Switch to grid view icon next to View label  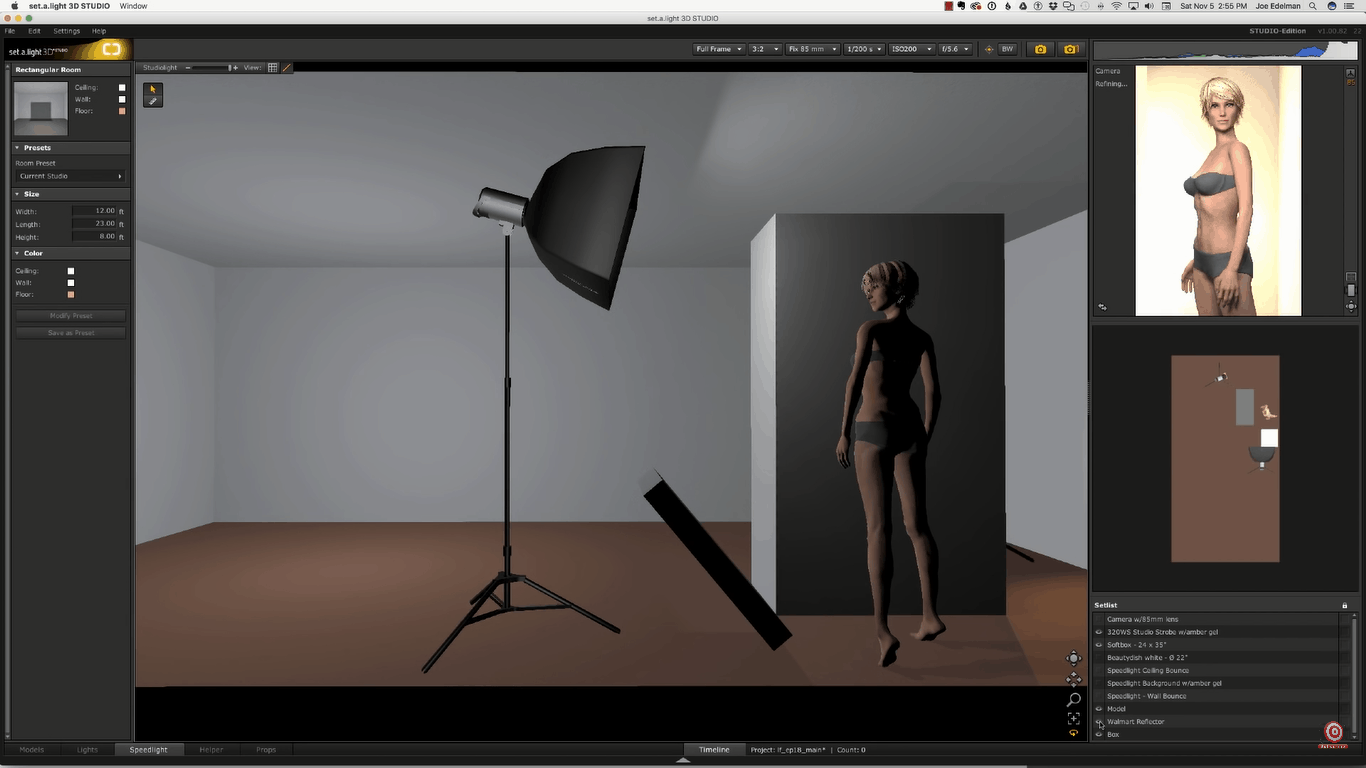point(273,68)
